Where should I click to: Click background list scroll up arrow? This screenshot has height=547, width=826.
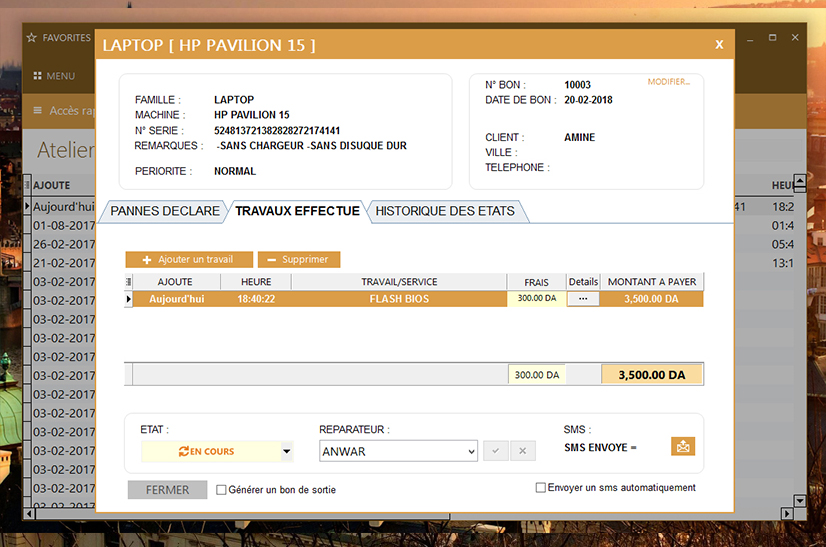coord(800,182)
